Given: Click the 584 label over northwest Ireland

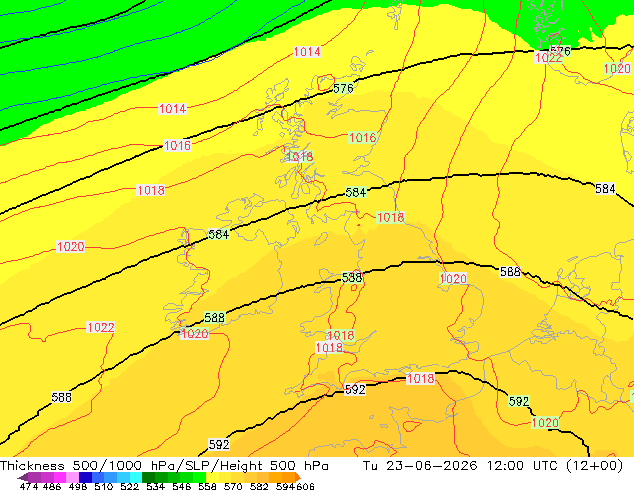Looking at the screenshot, I should click(x=219, y=234).
